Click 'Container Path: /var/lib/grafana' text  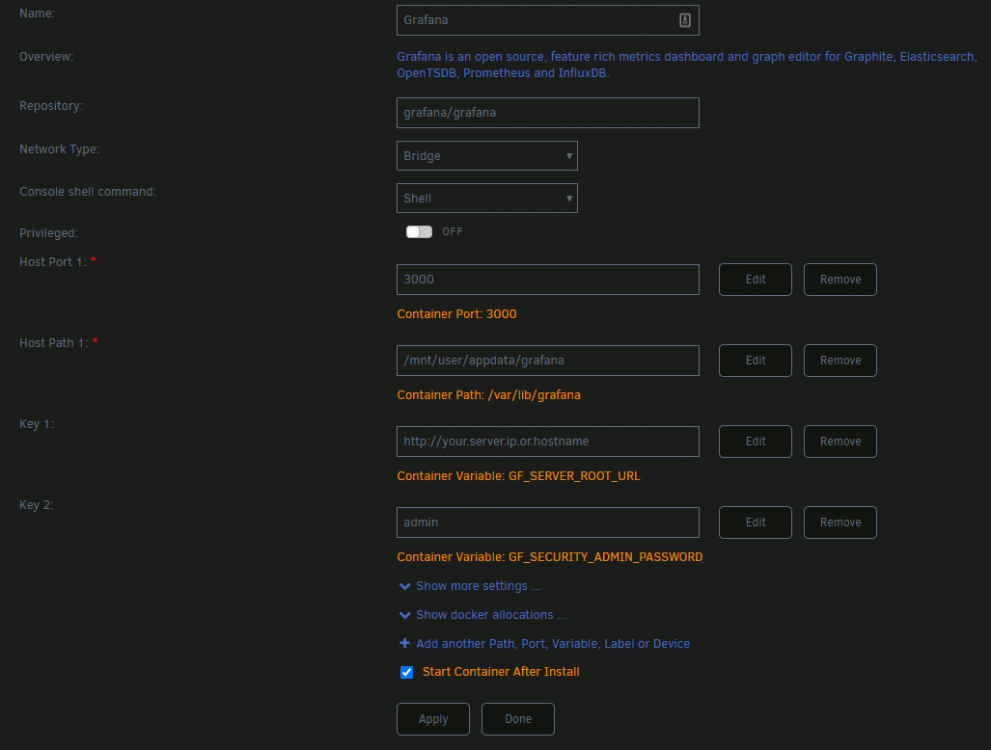[489, 395]
